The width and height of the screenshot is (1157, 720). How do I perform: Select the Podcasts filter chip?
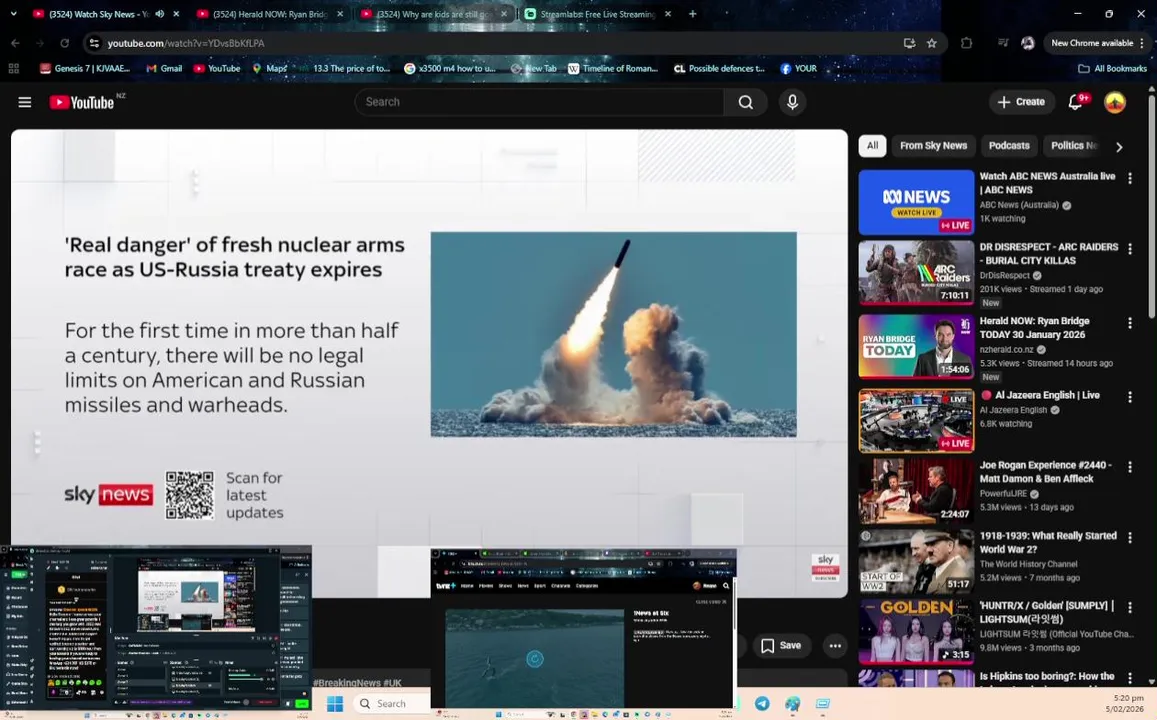tap(1009, 145)
